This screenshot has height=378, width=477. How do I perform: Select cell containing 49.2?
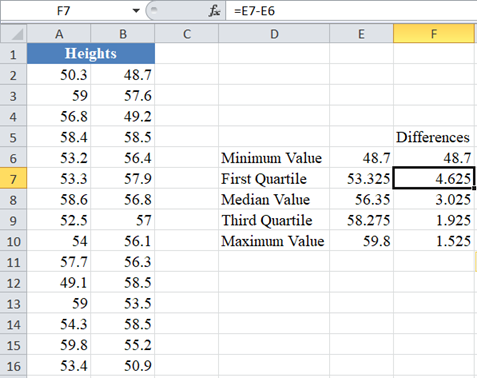123,116
